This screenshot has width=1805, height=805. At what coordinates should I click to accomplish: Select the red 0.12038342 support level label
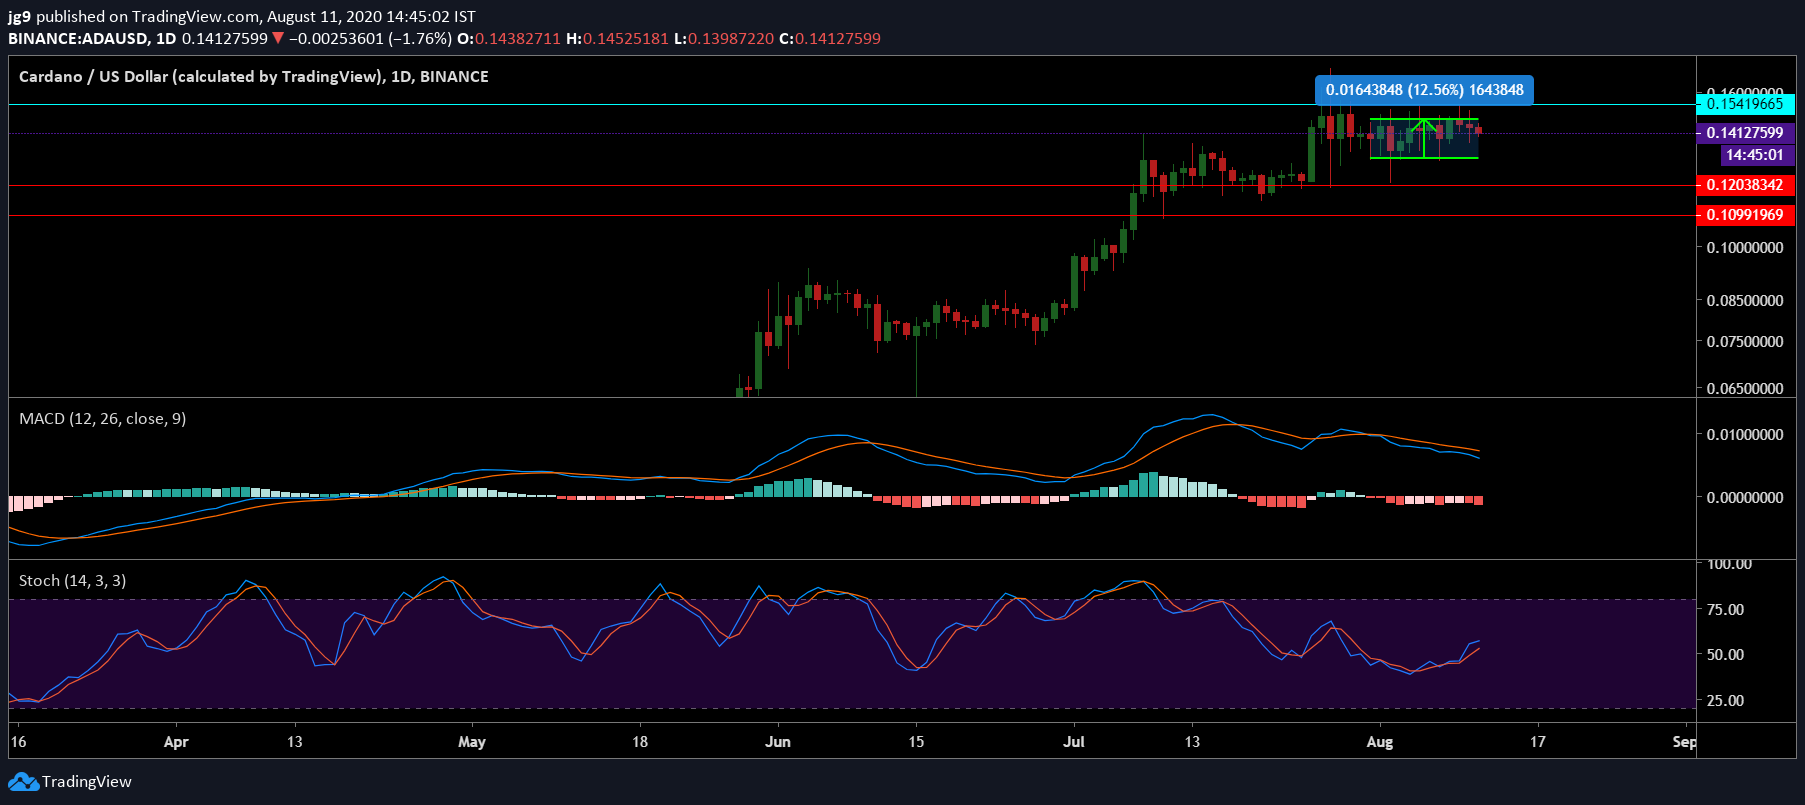coord(1744,185)
